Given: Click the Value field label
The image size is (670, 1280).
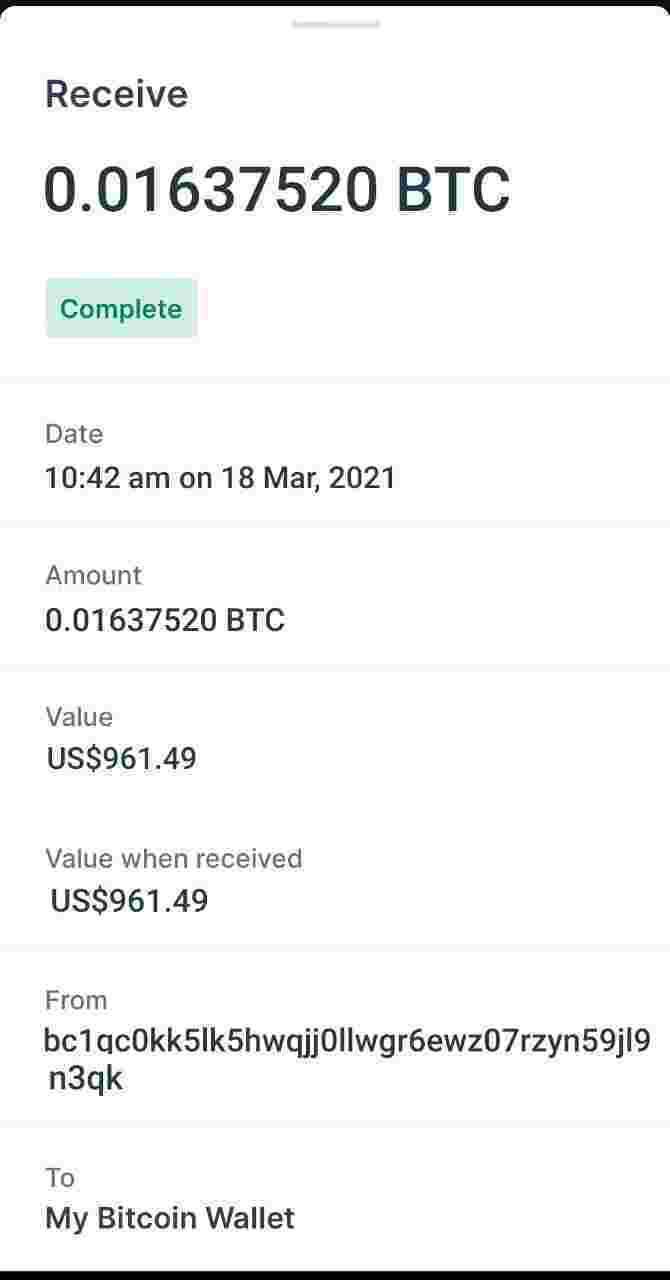Looking at the screenshot, I should pos(79,717).
